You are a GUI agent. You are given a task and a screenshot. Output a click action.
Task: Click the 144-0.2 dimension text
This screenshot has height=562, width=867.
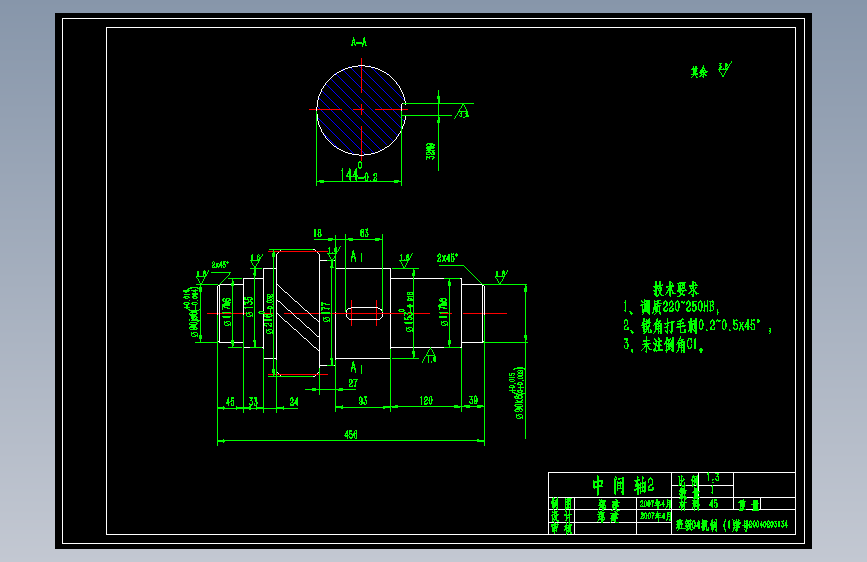click(359, 175)
